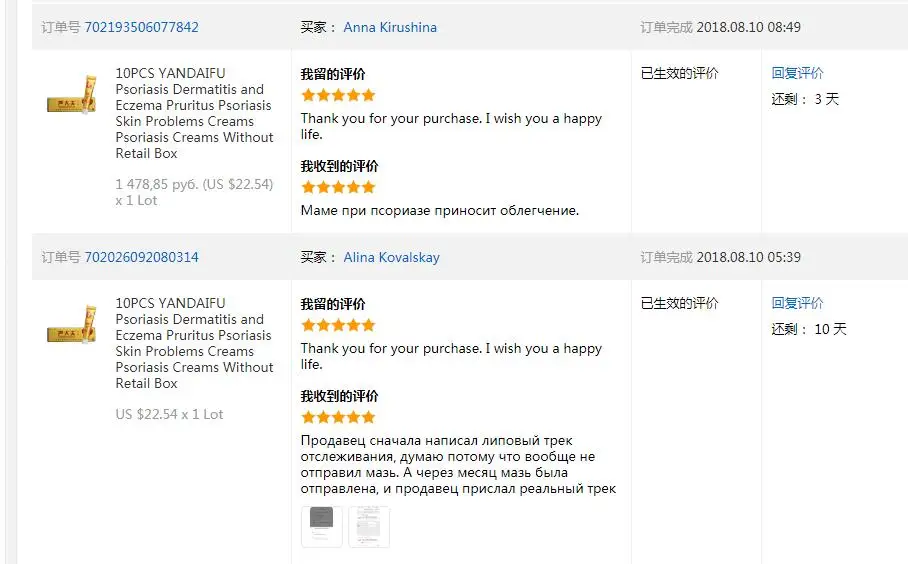Open buyer Alina Kovalskay's profile
This screenshot has height=564, width=908.
[x=391, y=257]
